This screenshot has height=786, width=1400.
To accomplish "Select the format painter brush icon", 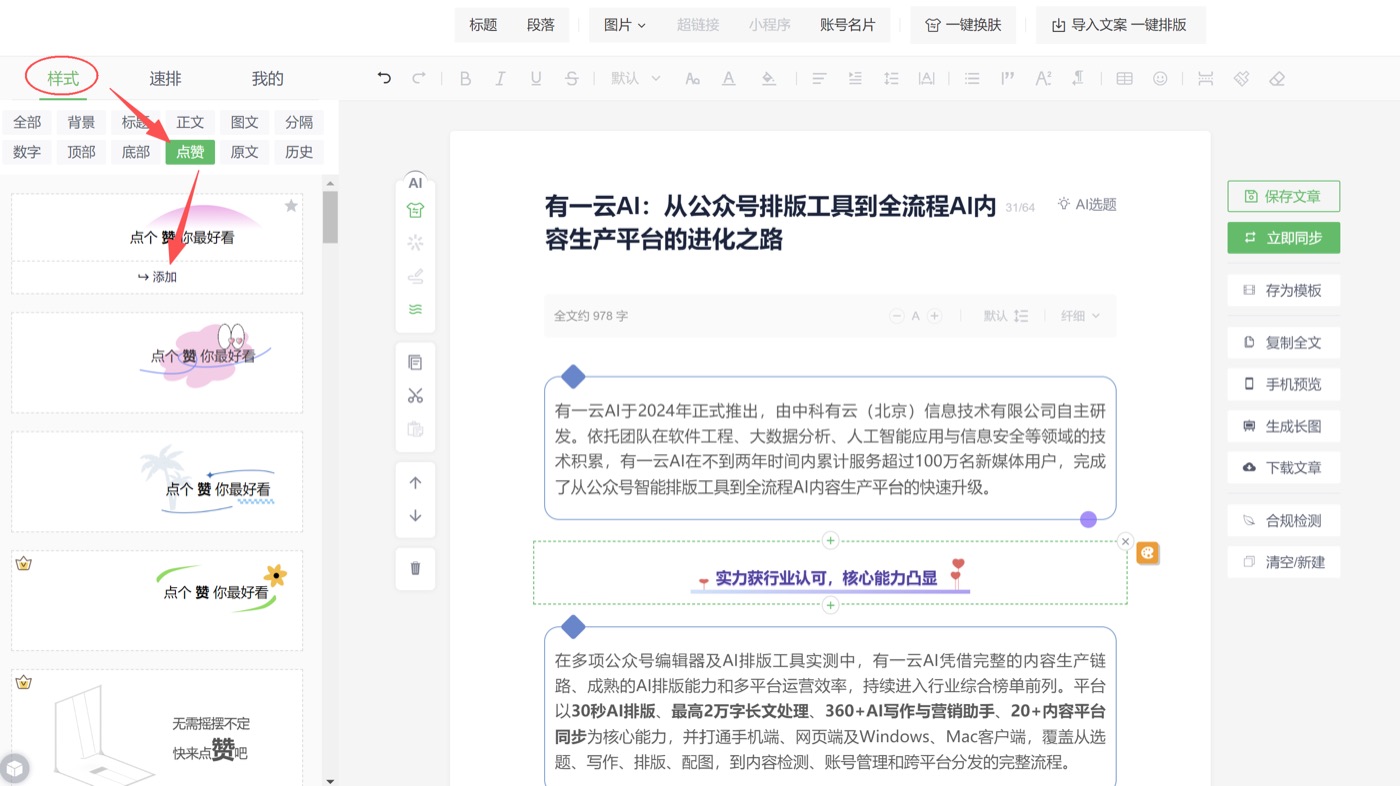I will pyautogui.click(x=1241, y=78).
